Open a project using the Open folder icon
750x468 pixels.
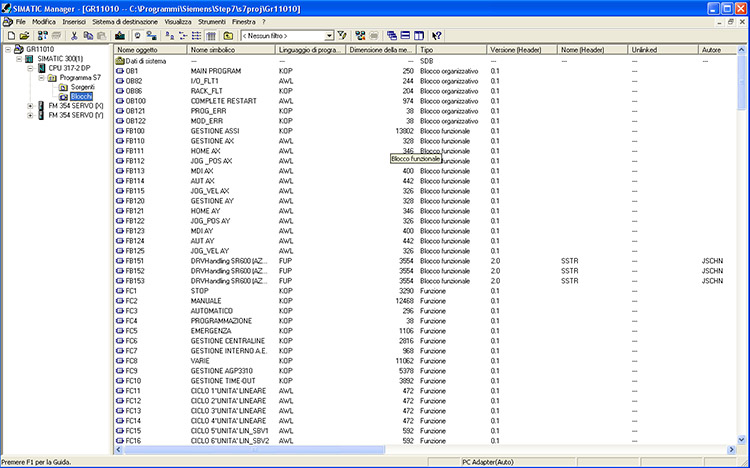pos(24,35)
